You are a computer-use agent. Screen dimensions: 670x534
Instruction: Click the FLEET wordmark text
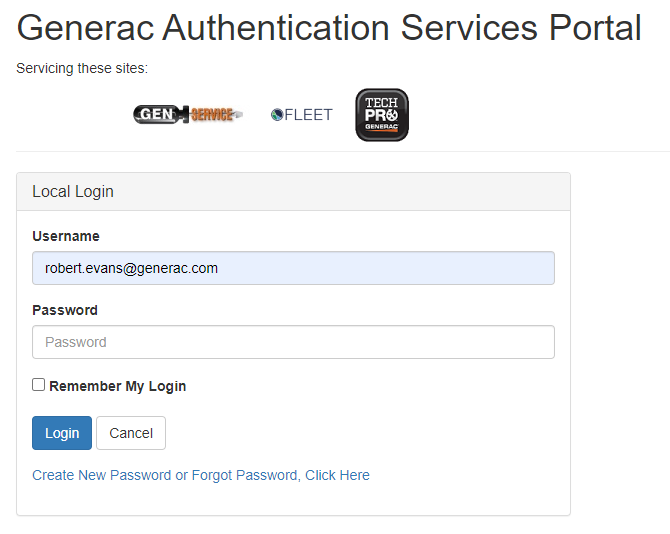click(x=309, y=115)
